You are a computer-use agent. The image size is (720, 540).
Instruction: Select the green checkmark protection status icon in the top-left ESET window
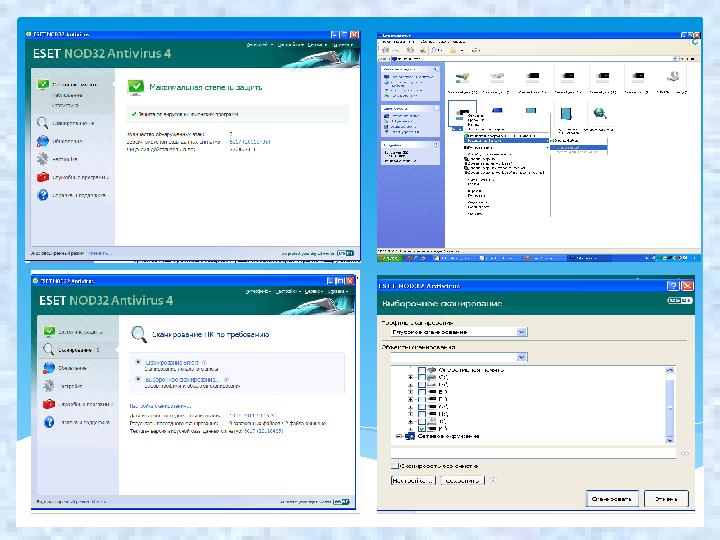click(43, 84)
